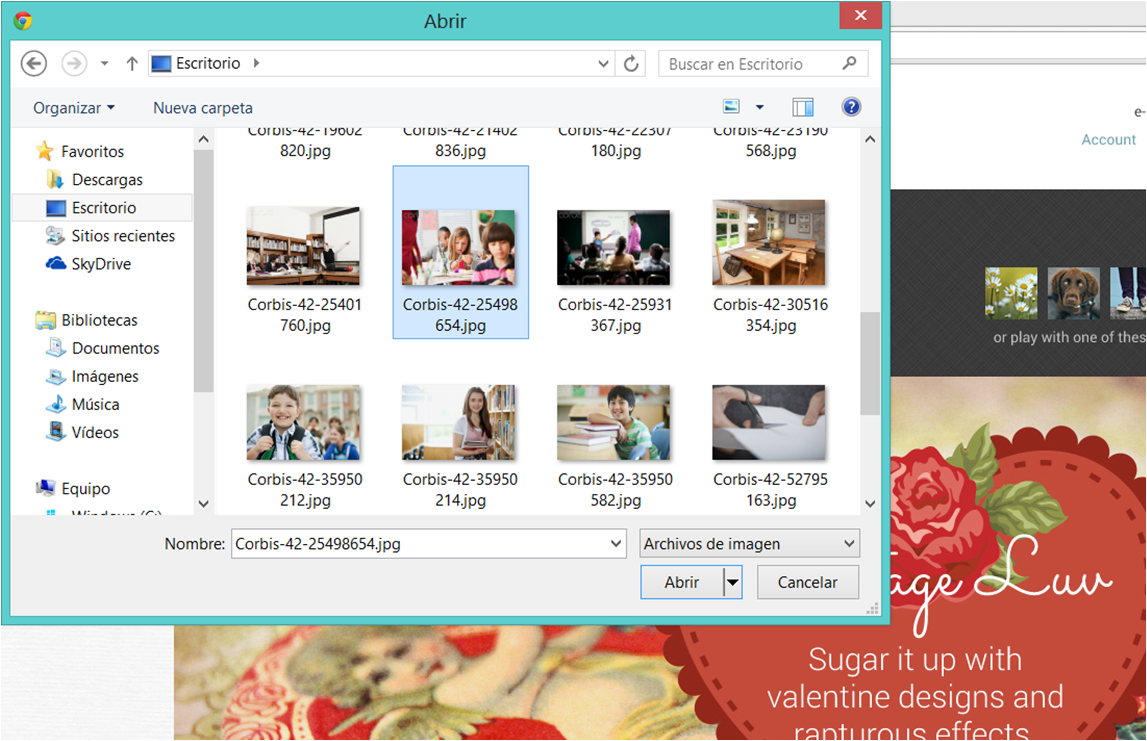Screen dimensions: 1147x741
Task: Click the file list scrollbar thumb
Action: (870, 364)
